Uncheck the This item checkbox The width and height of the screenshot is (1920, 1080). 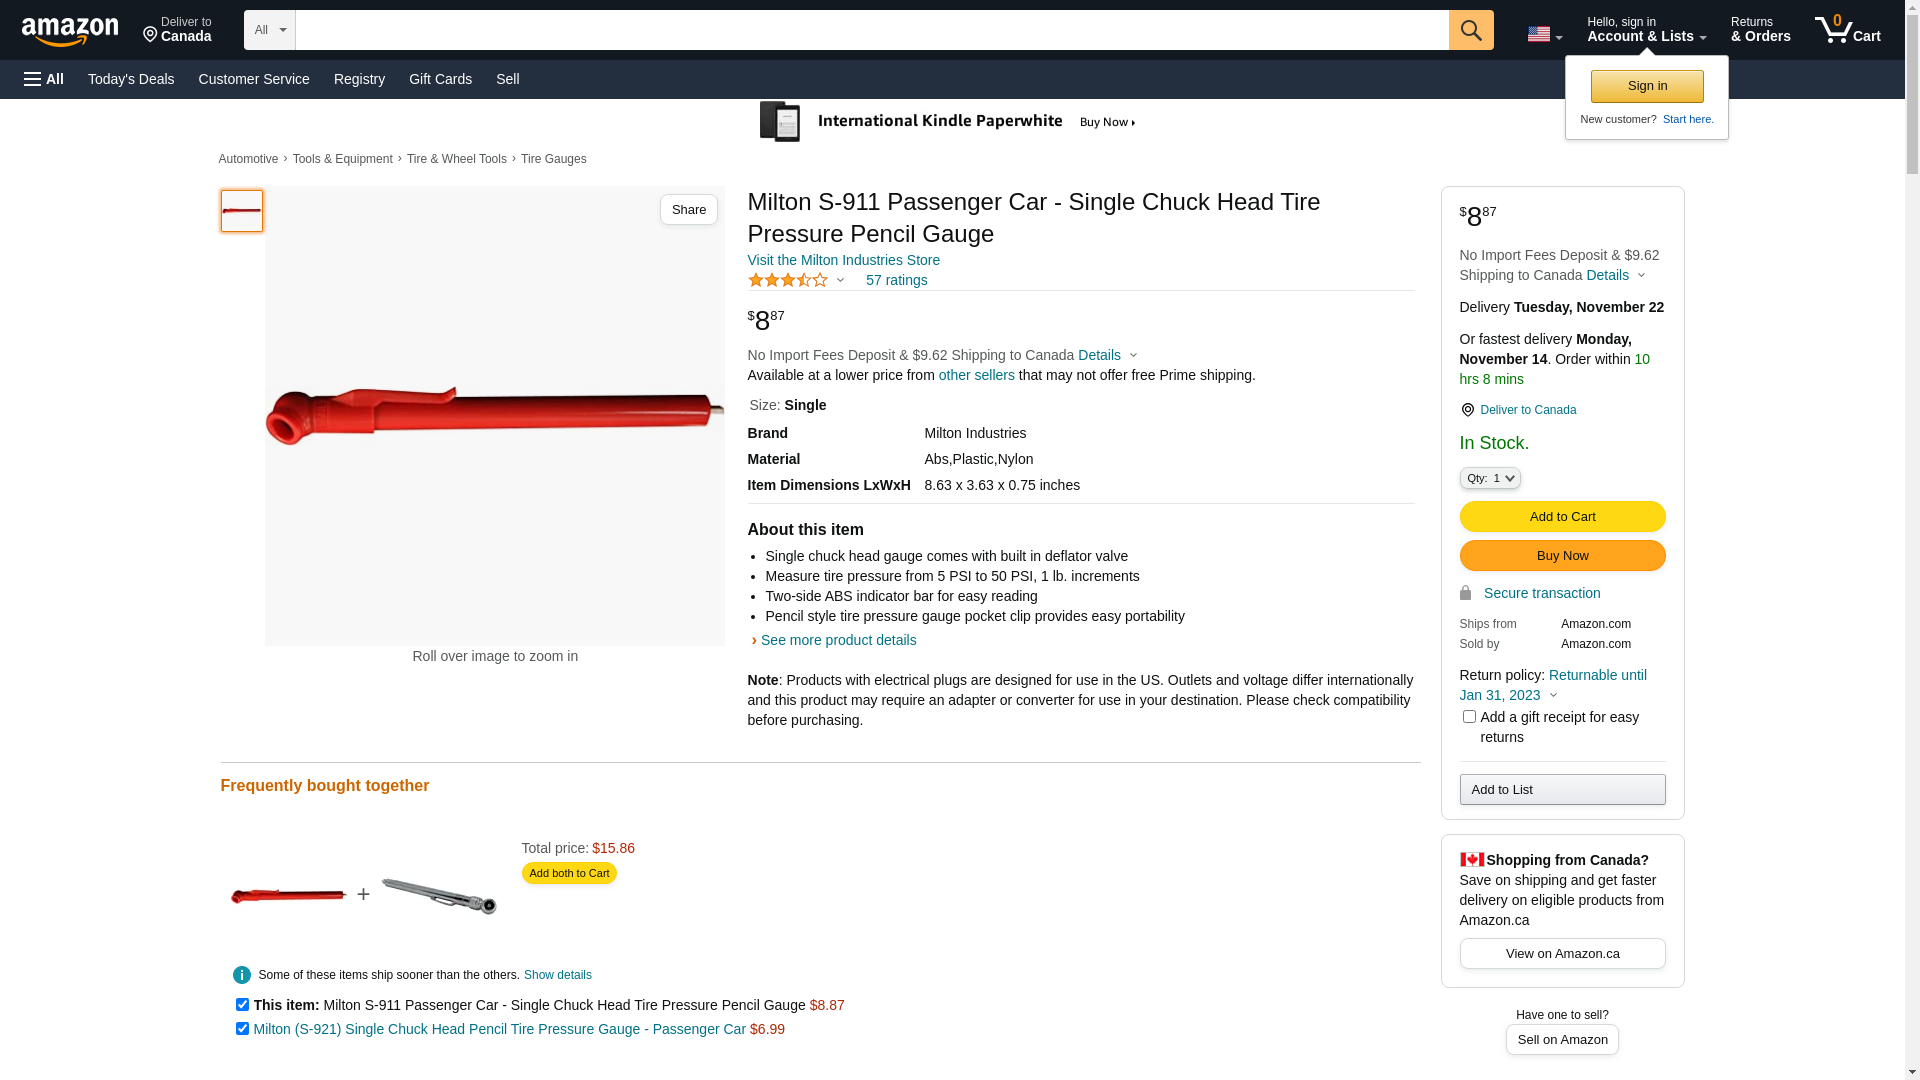pyautogui.click(x=242, y=1005)
